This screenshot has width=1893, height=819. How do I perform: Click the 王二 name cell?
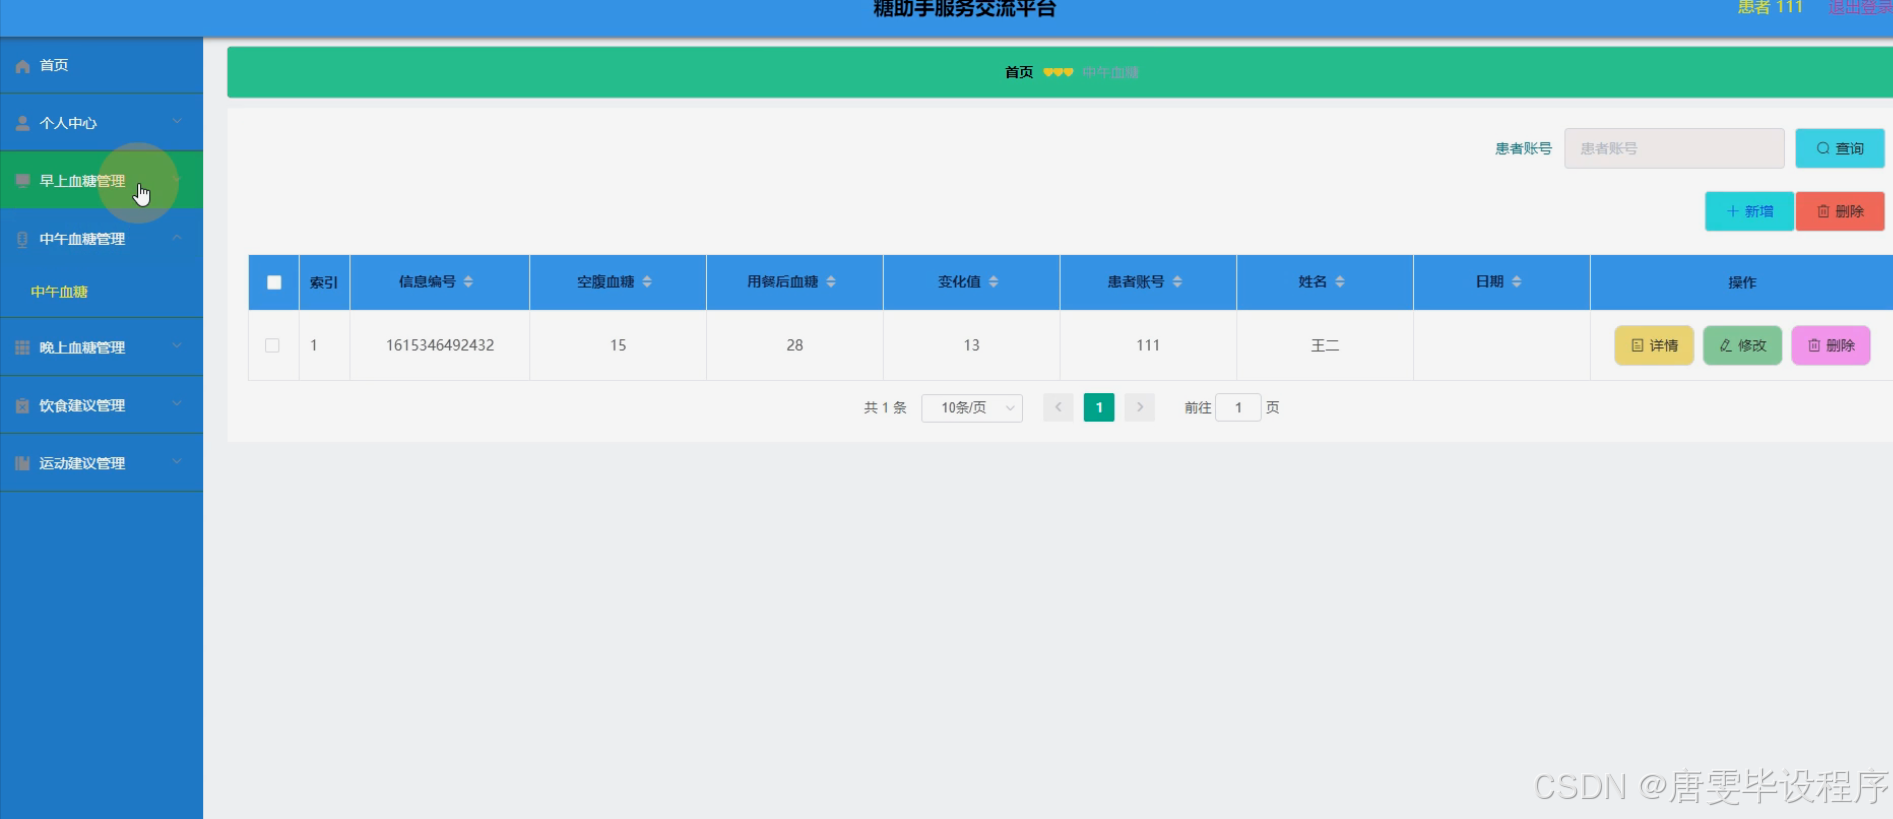tap(1325, 345)
